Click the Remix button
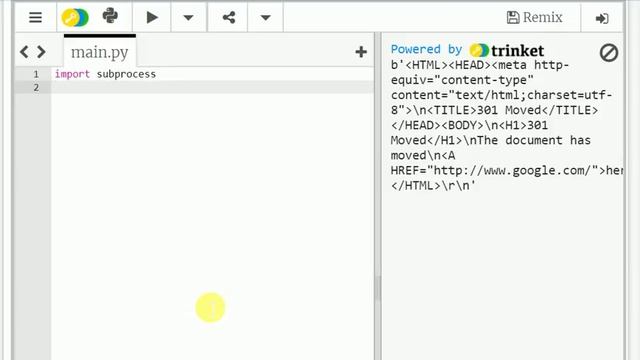This screenshot has height=360, width=640. tap(534, 17)
